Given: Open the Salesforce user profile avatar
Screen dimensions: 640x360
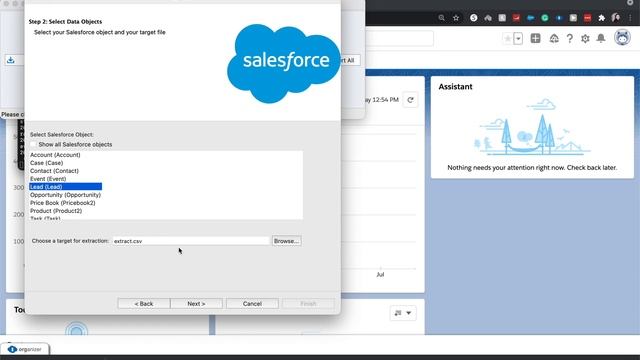Looking at the screenshot, I should point(622,38).
